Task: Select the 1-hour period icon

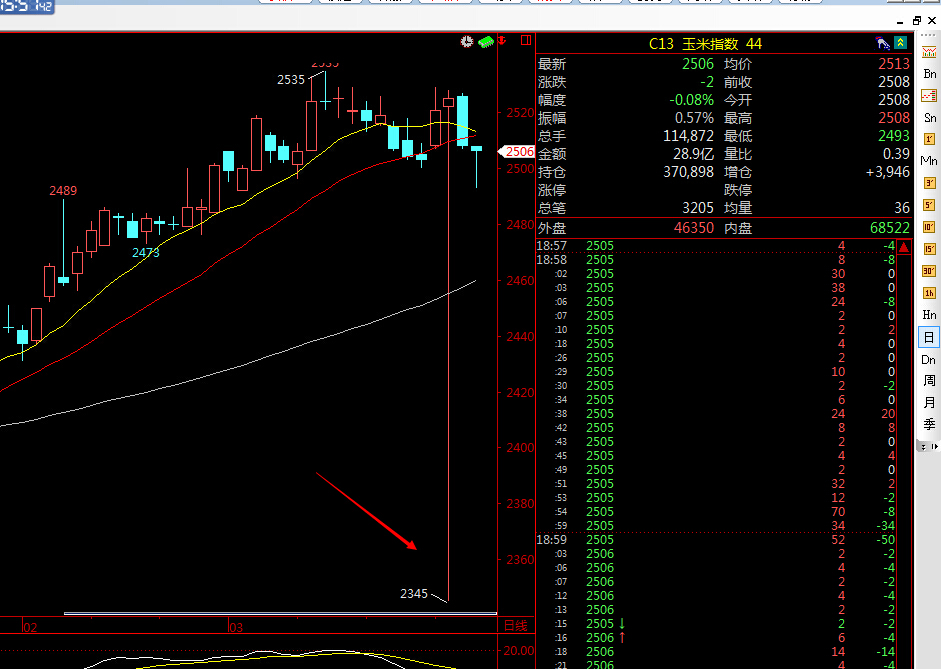Action: pyautogui.click(x=929, y=293)
